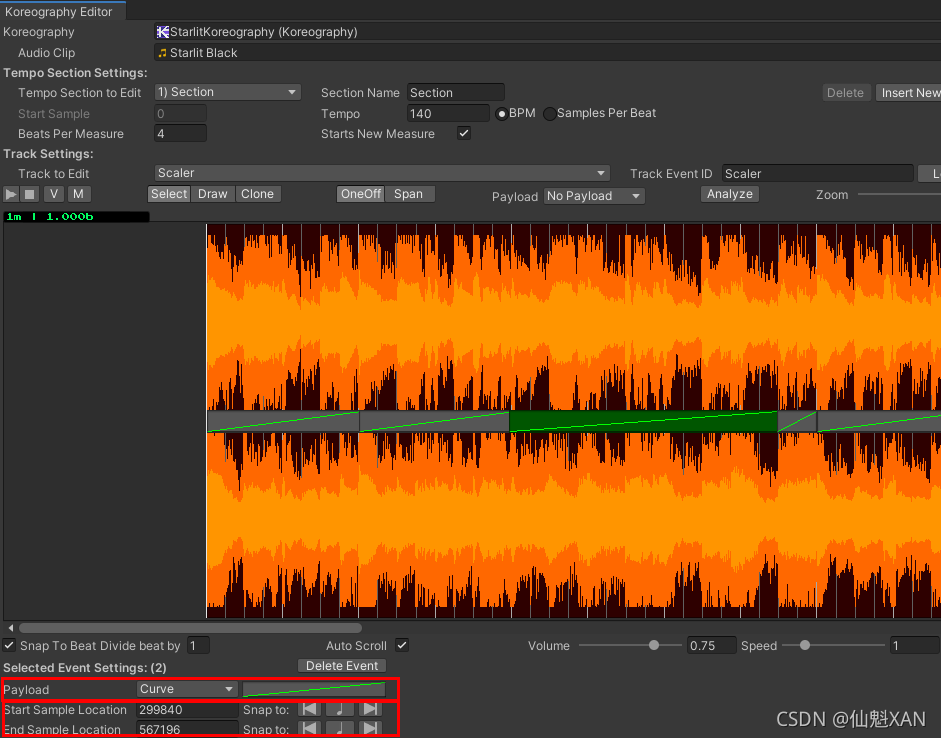Open the Curve payload type dropdown
This screenshot has width=941, height=738.
pyautogui.click(x=187, y=689)
